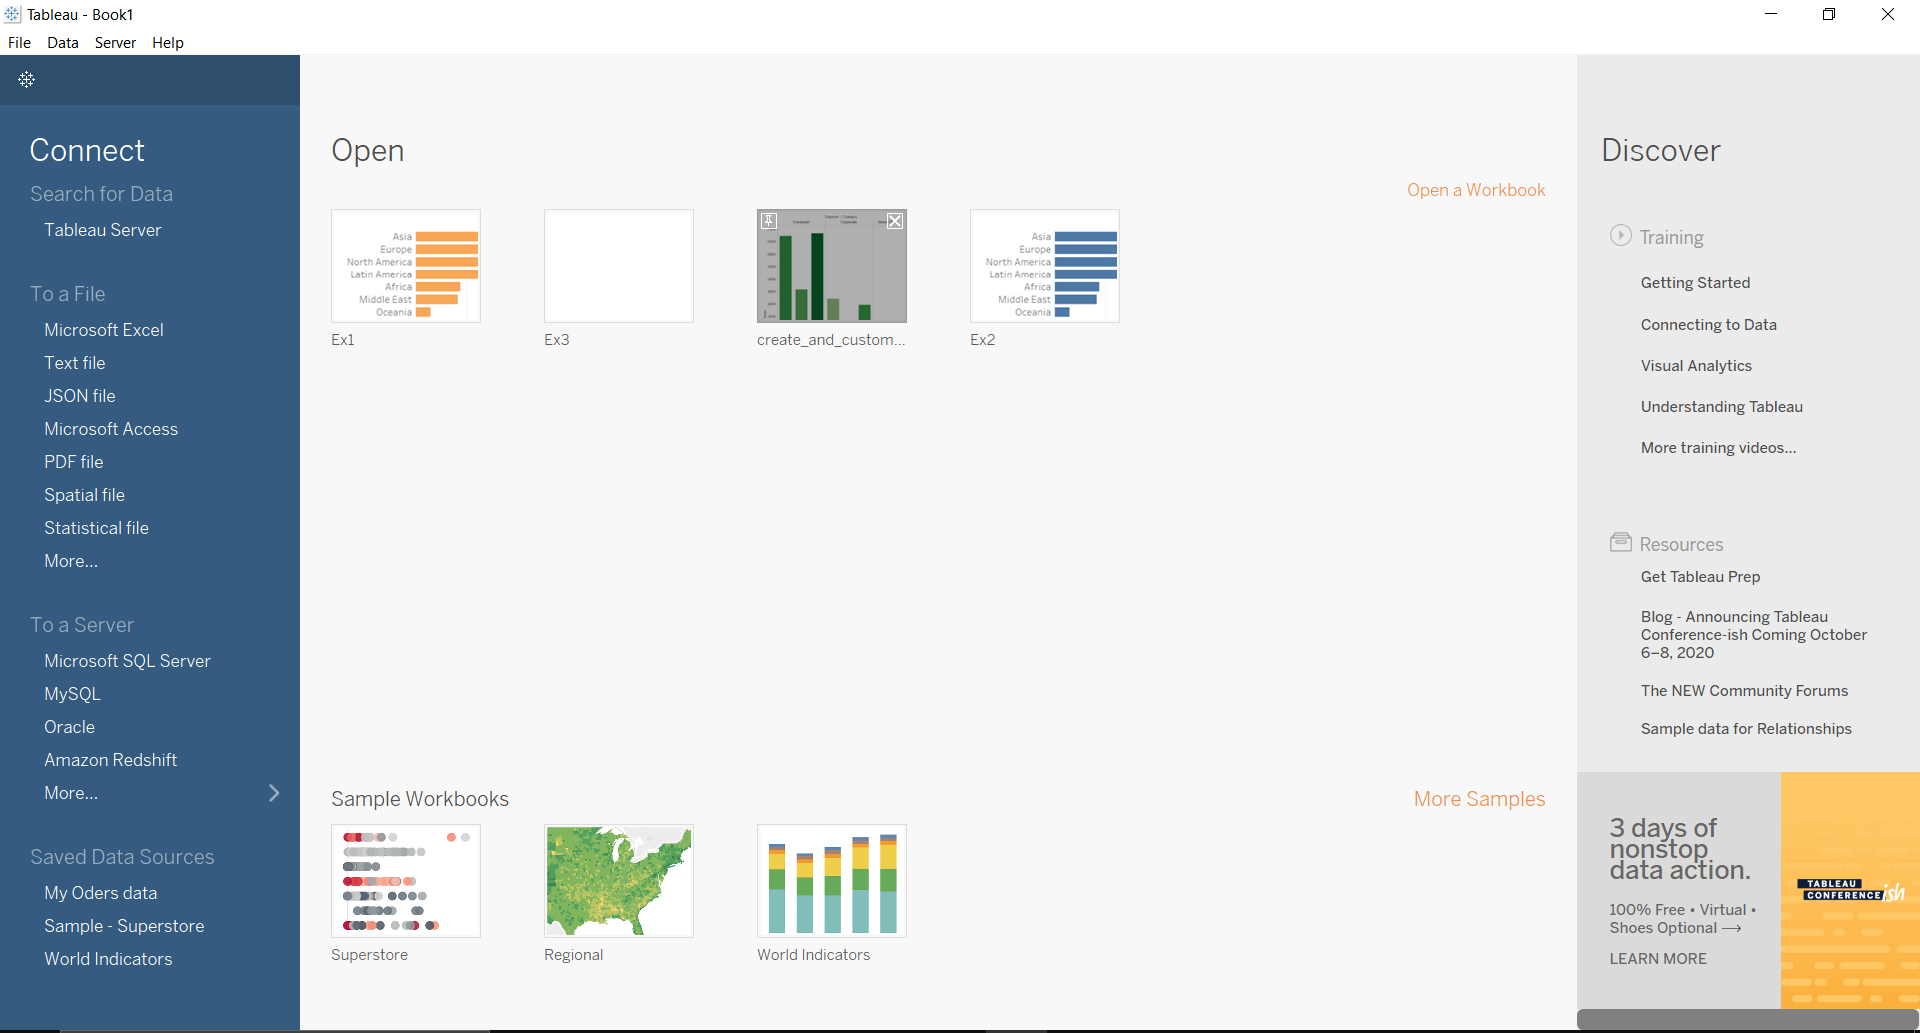Connect to a Microsoft Excel file

(104, 330)
